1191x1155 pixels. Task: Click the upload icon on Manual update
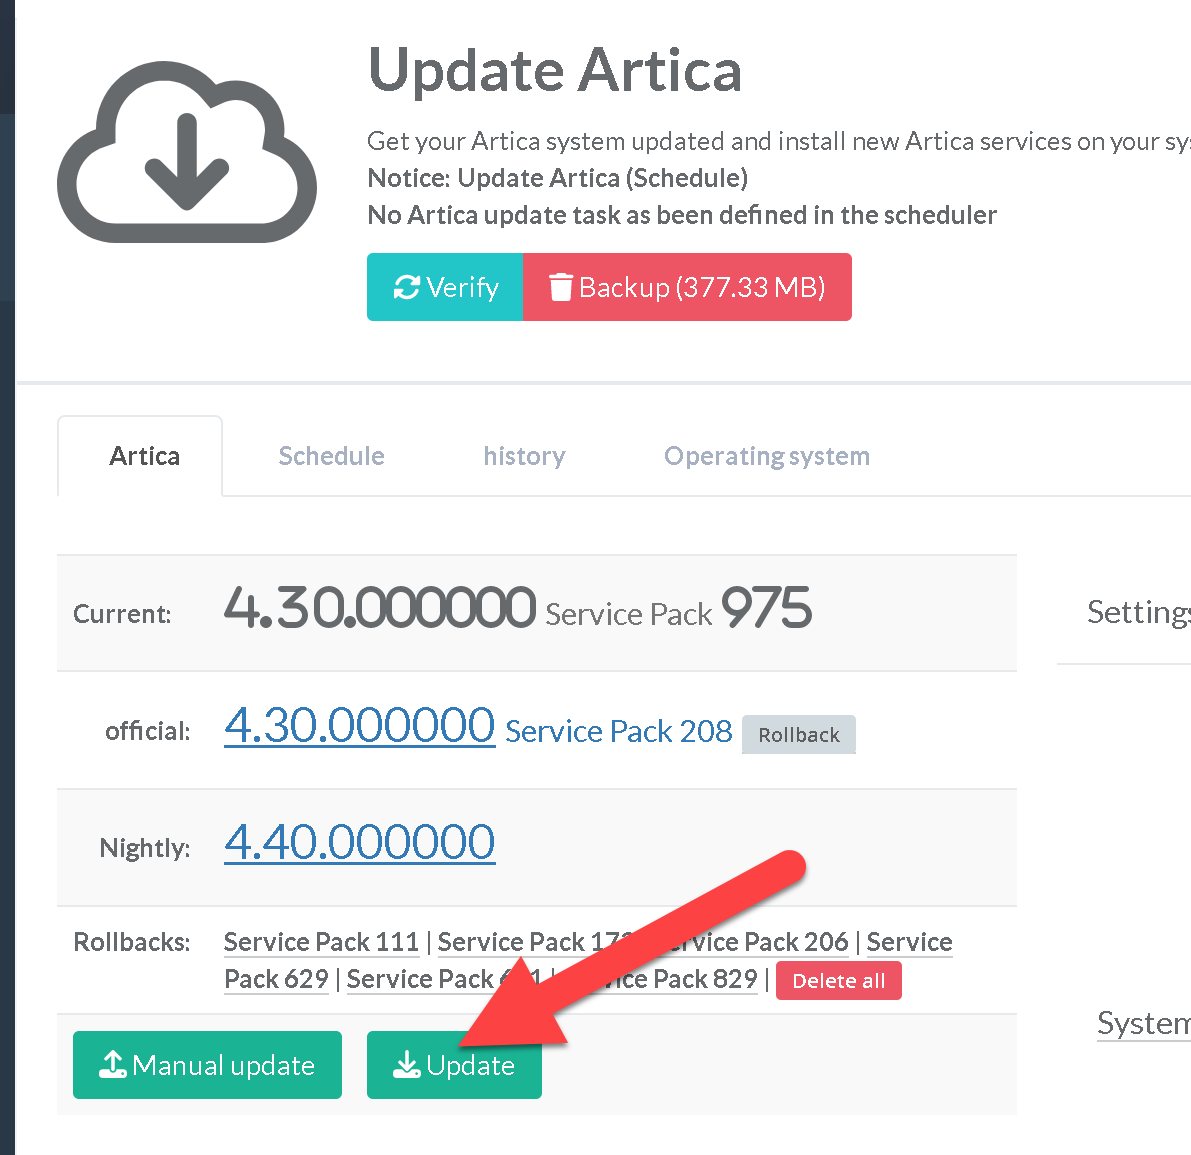tap(112, 1065)
